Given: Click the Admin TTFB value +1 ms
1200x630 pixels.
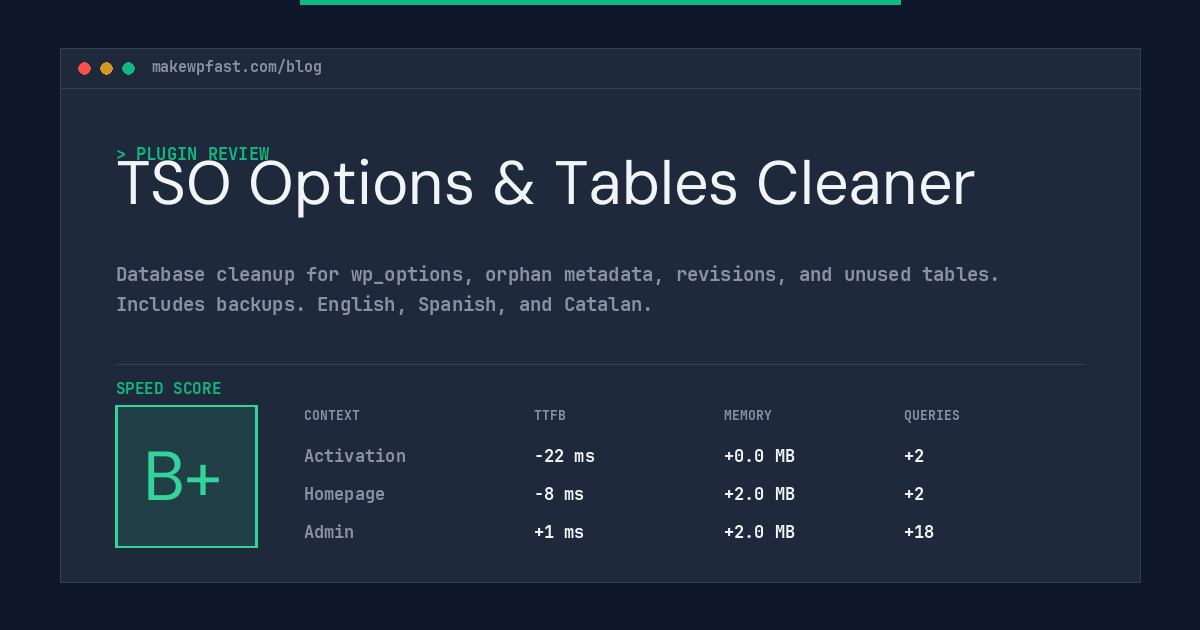Looking at the screenshot, I should tap(559, 532).
